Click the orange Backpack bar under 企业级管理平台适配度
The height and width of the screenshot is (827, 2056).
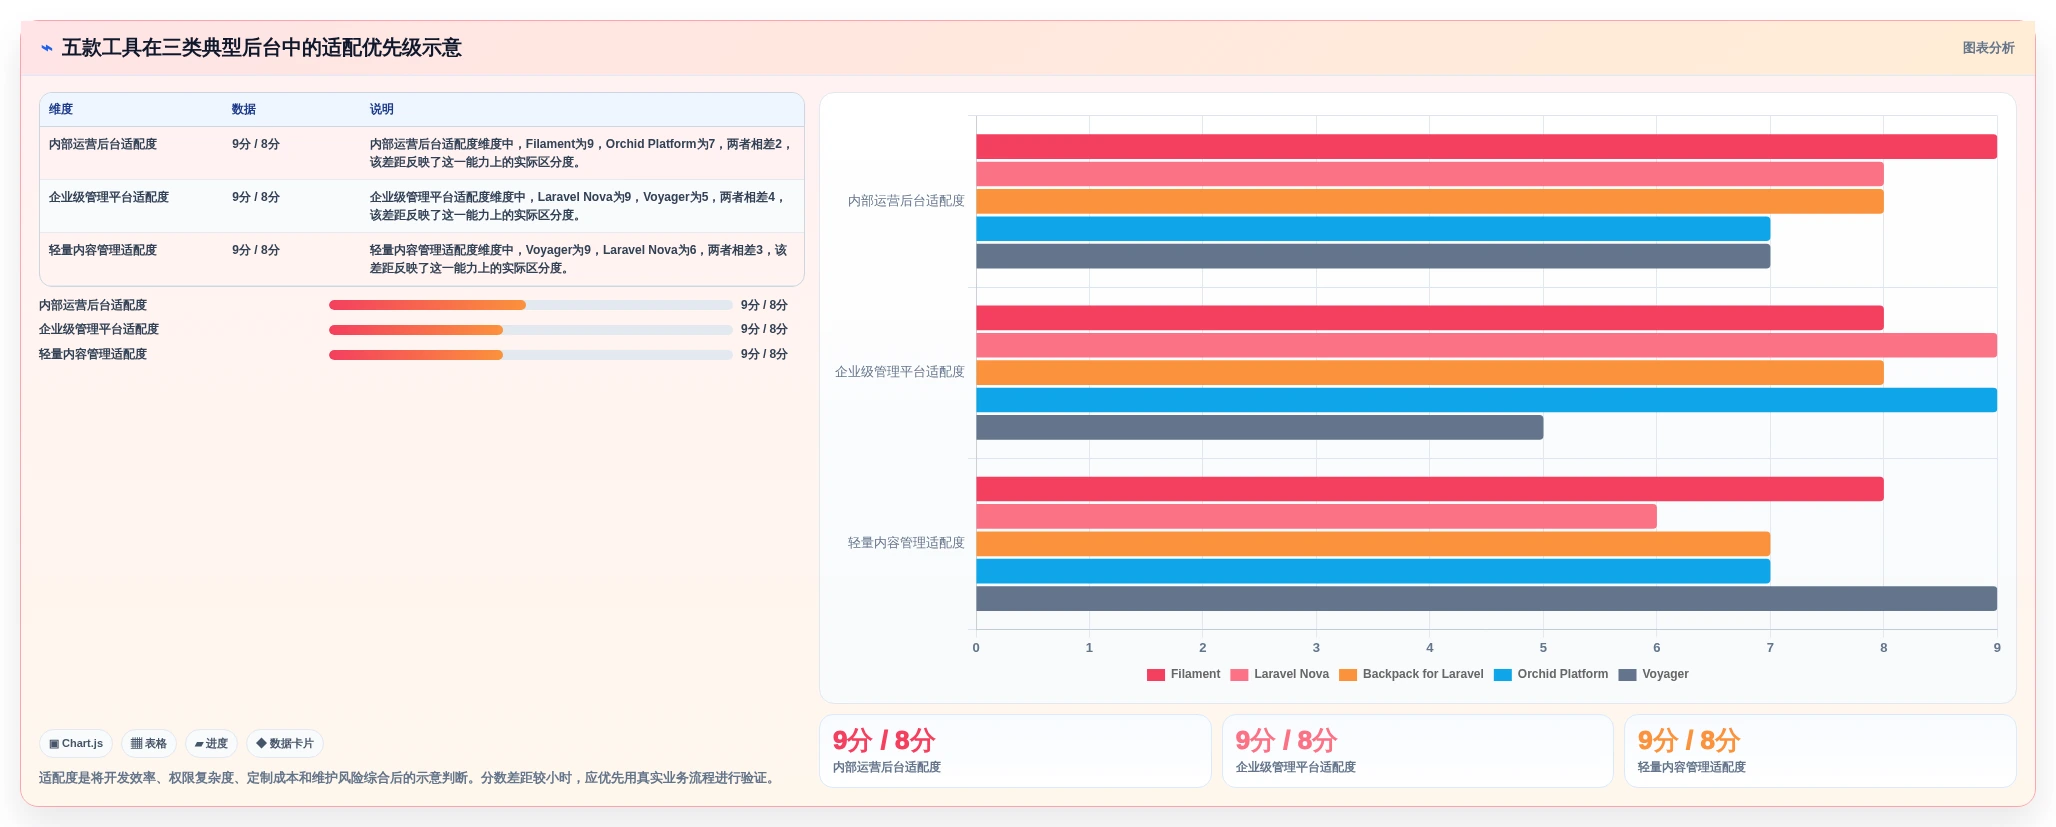pyautogui.click(x=1430, y=373)
